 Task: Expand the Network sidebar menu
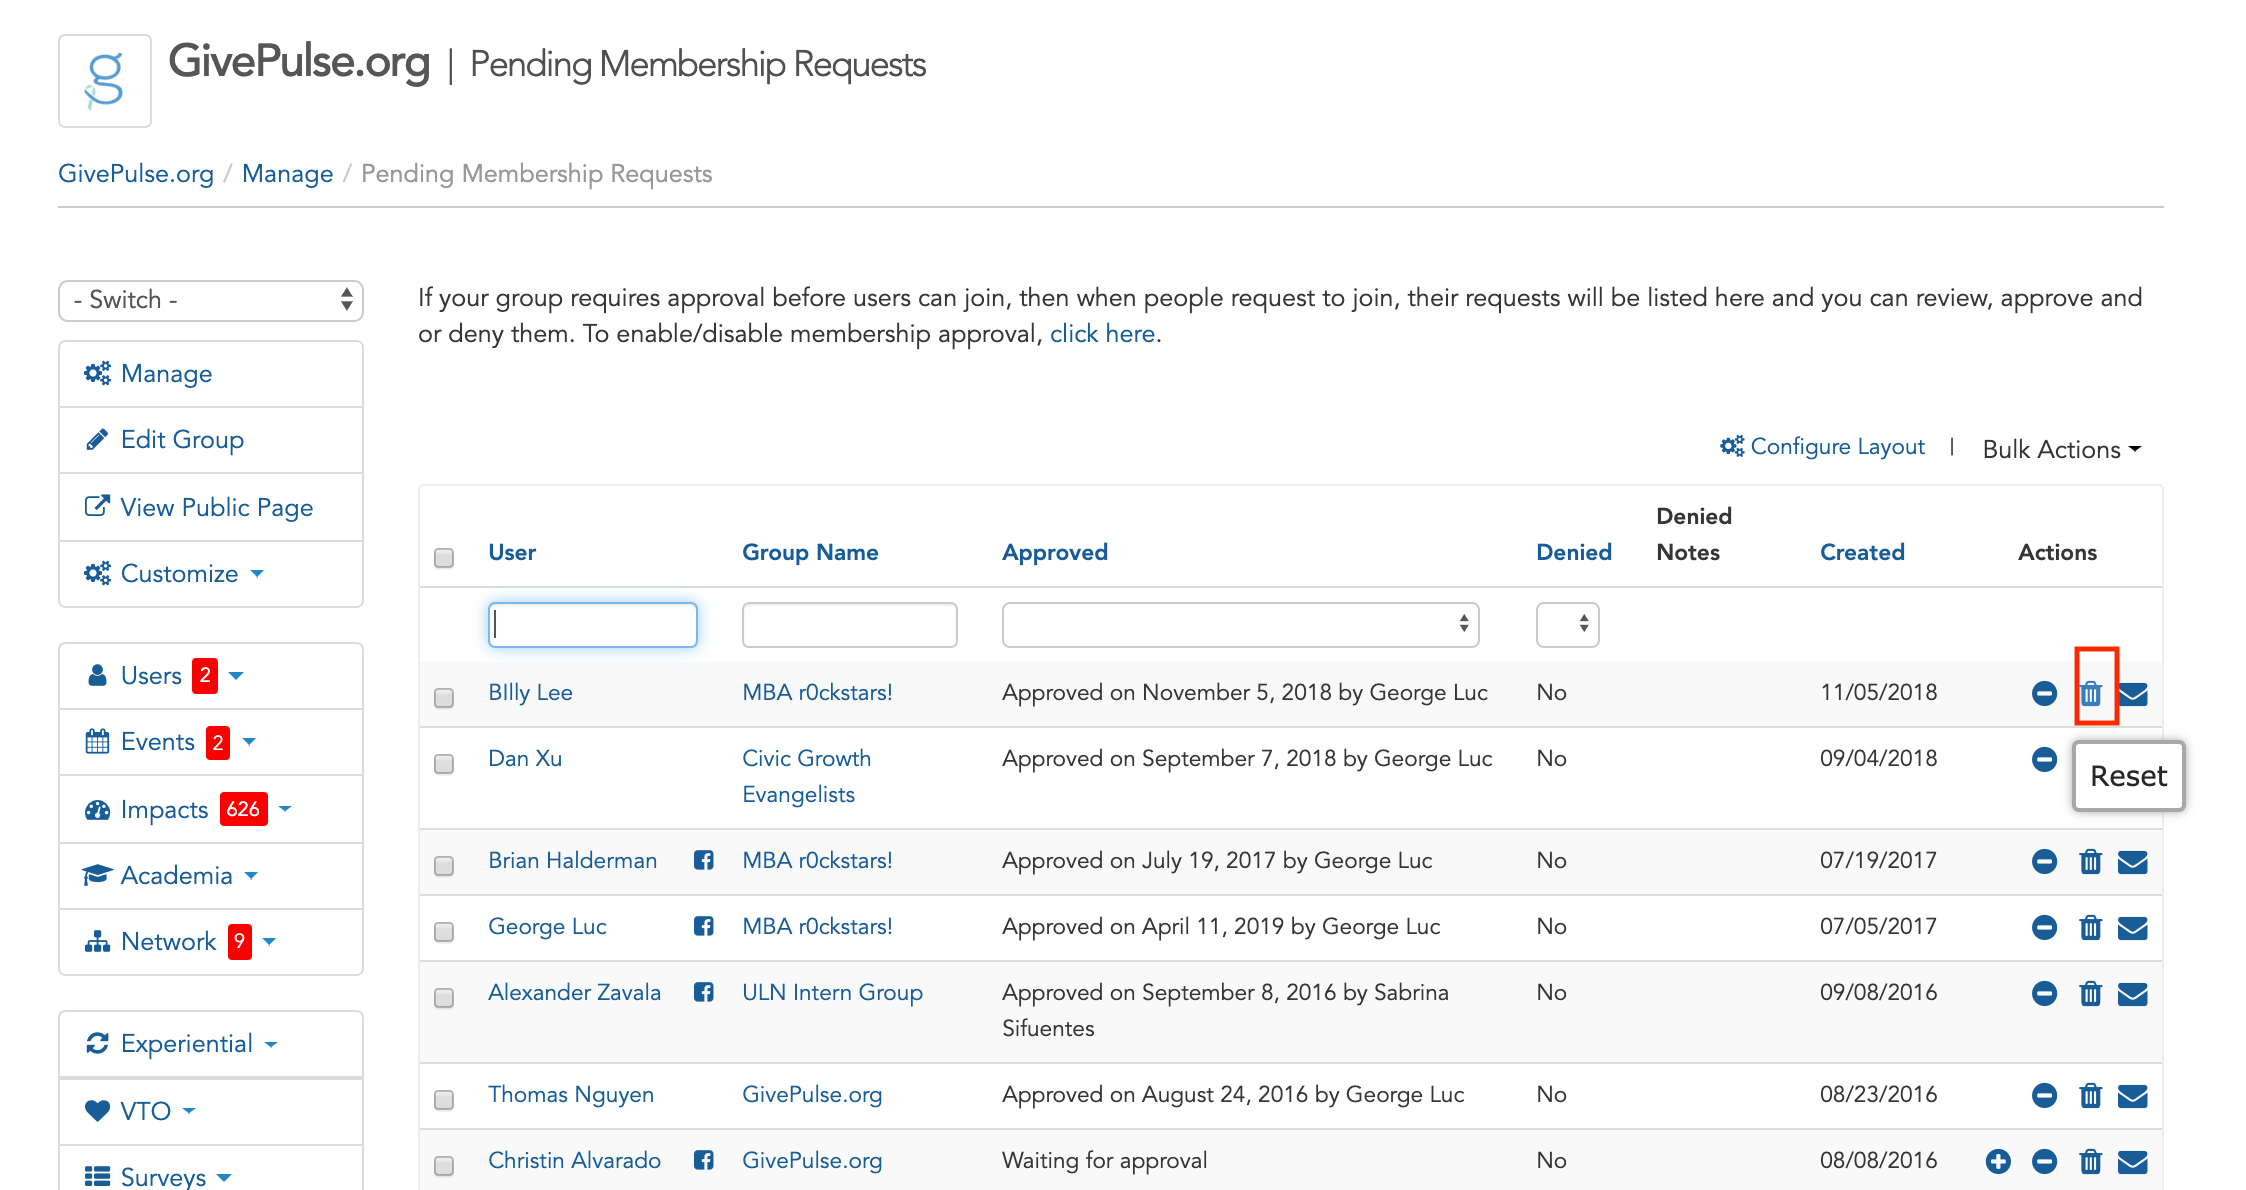211,942
